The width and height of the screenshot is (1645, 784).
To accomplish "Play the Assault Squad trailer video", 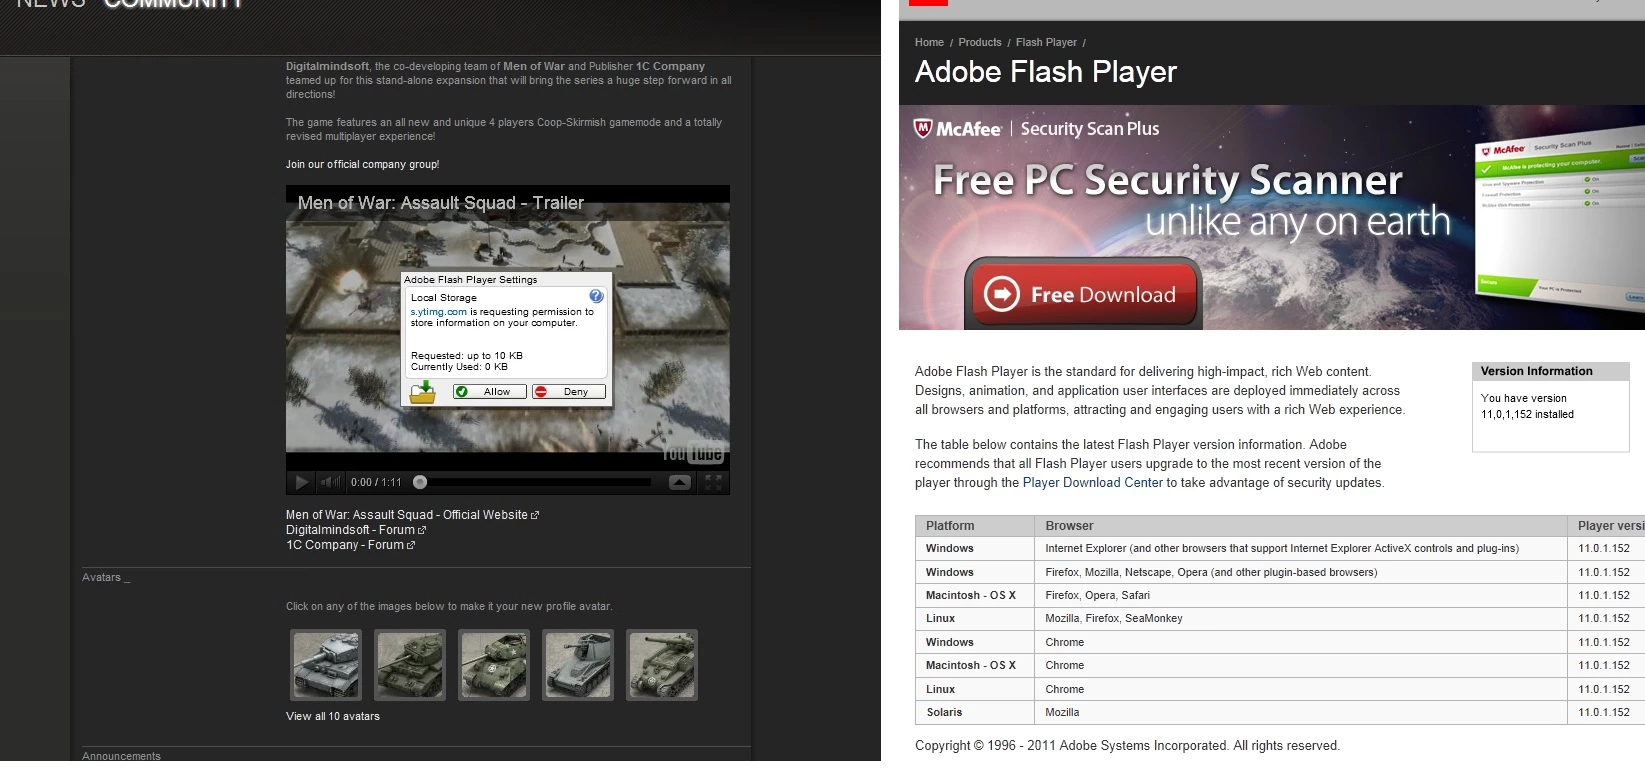I will (301, 483).
